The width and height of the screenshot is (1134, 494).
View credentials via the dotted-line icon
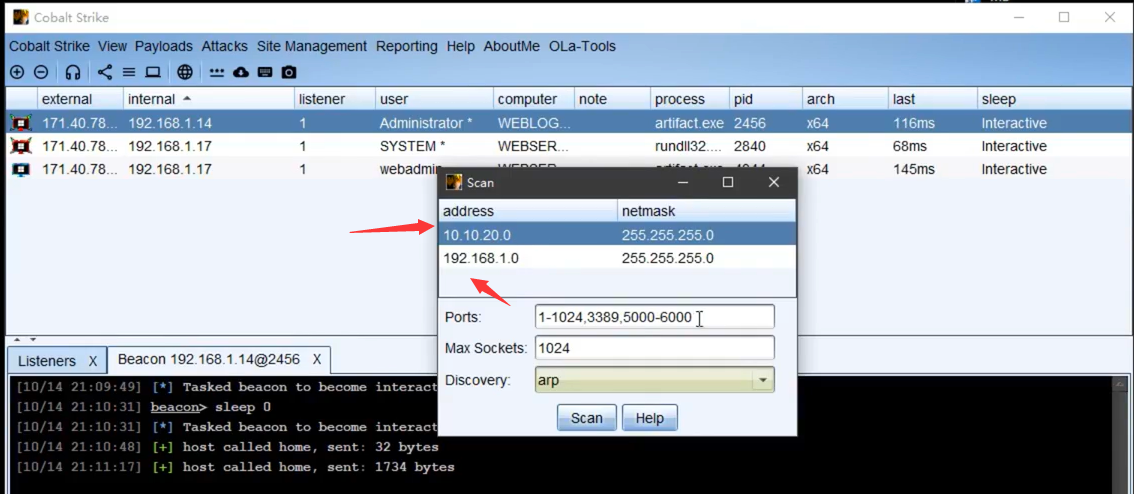217,72
